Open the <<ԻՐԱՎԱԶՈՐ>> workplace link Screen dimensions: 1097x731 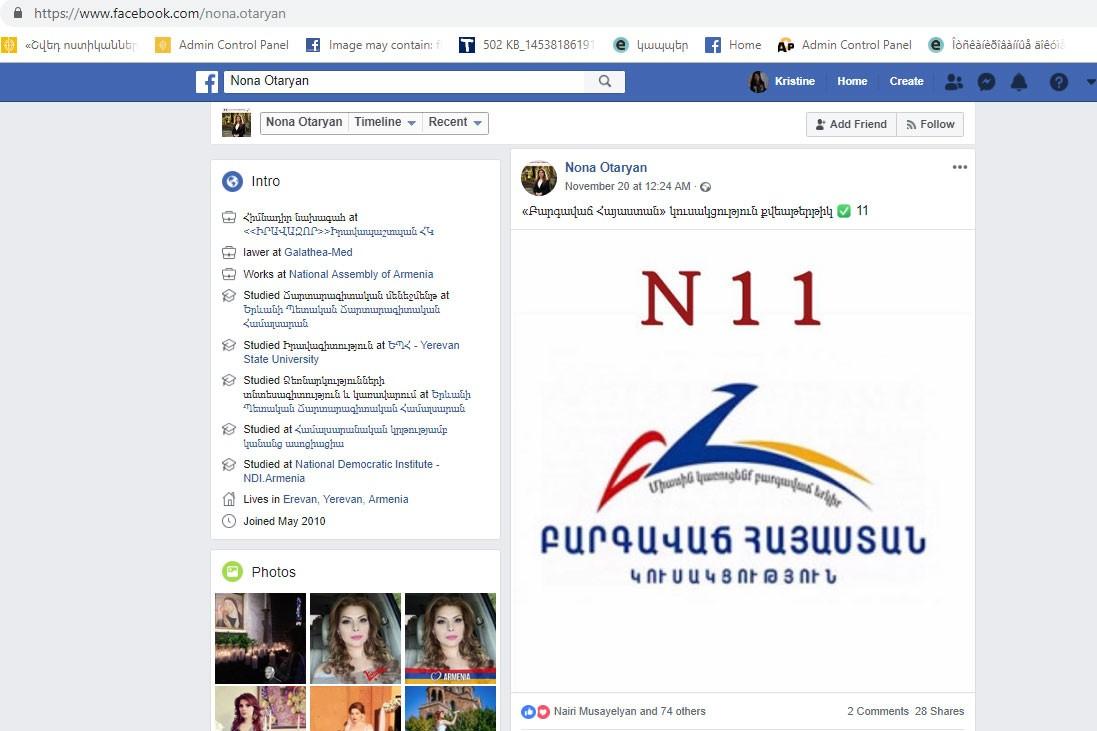click(339, 232)
